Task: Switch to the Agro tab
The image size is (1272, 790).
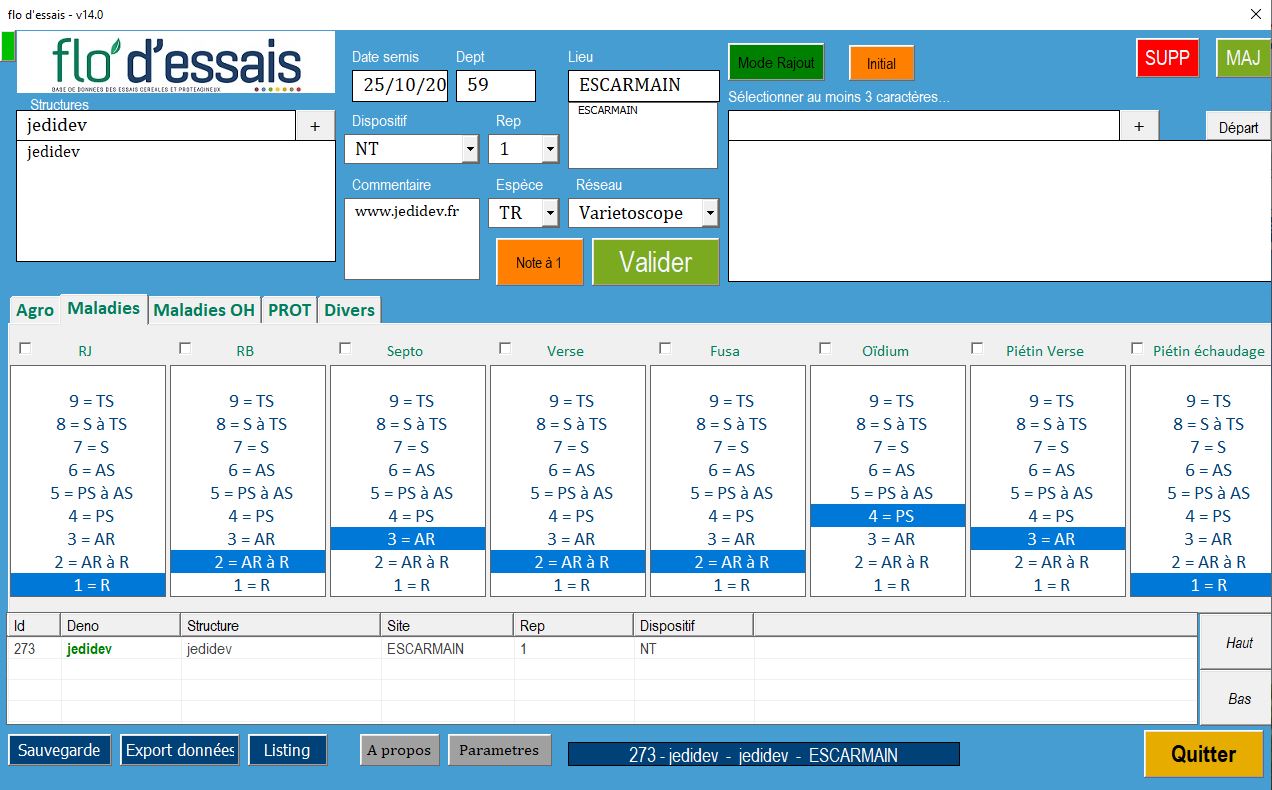Action: [x=35, y=310]
